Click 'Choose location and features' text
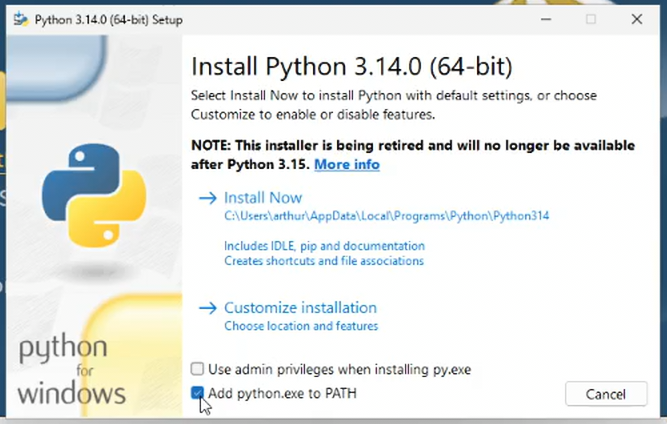 [301, 326]
